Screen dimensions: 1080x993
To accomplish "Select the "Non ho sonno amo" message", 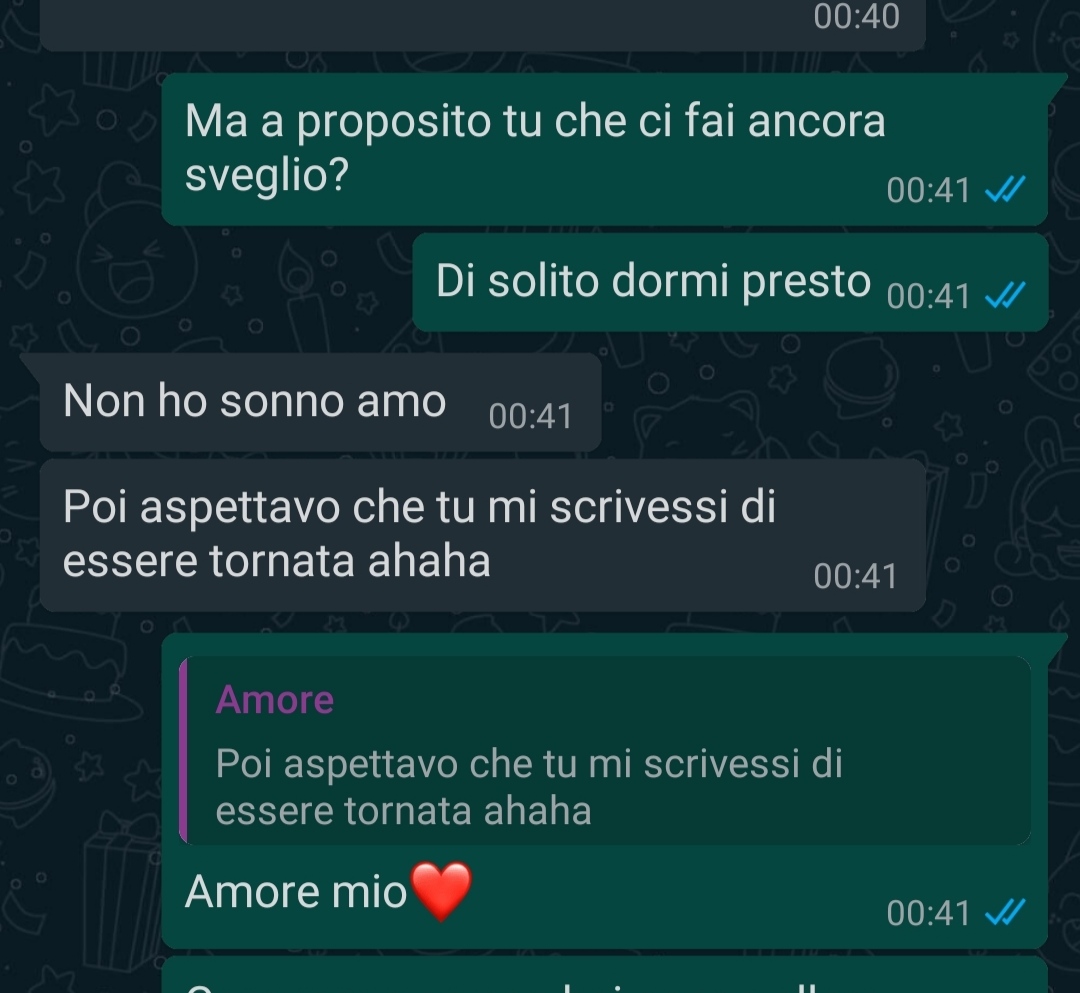I will pyautogui.click(x=320, y=402).
